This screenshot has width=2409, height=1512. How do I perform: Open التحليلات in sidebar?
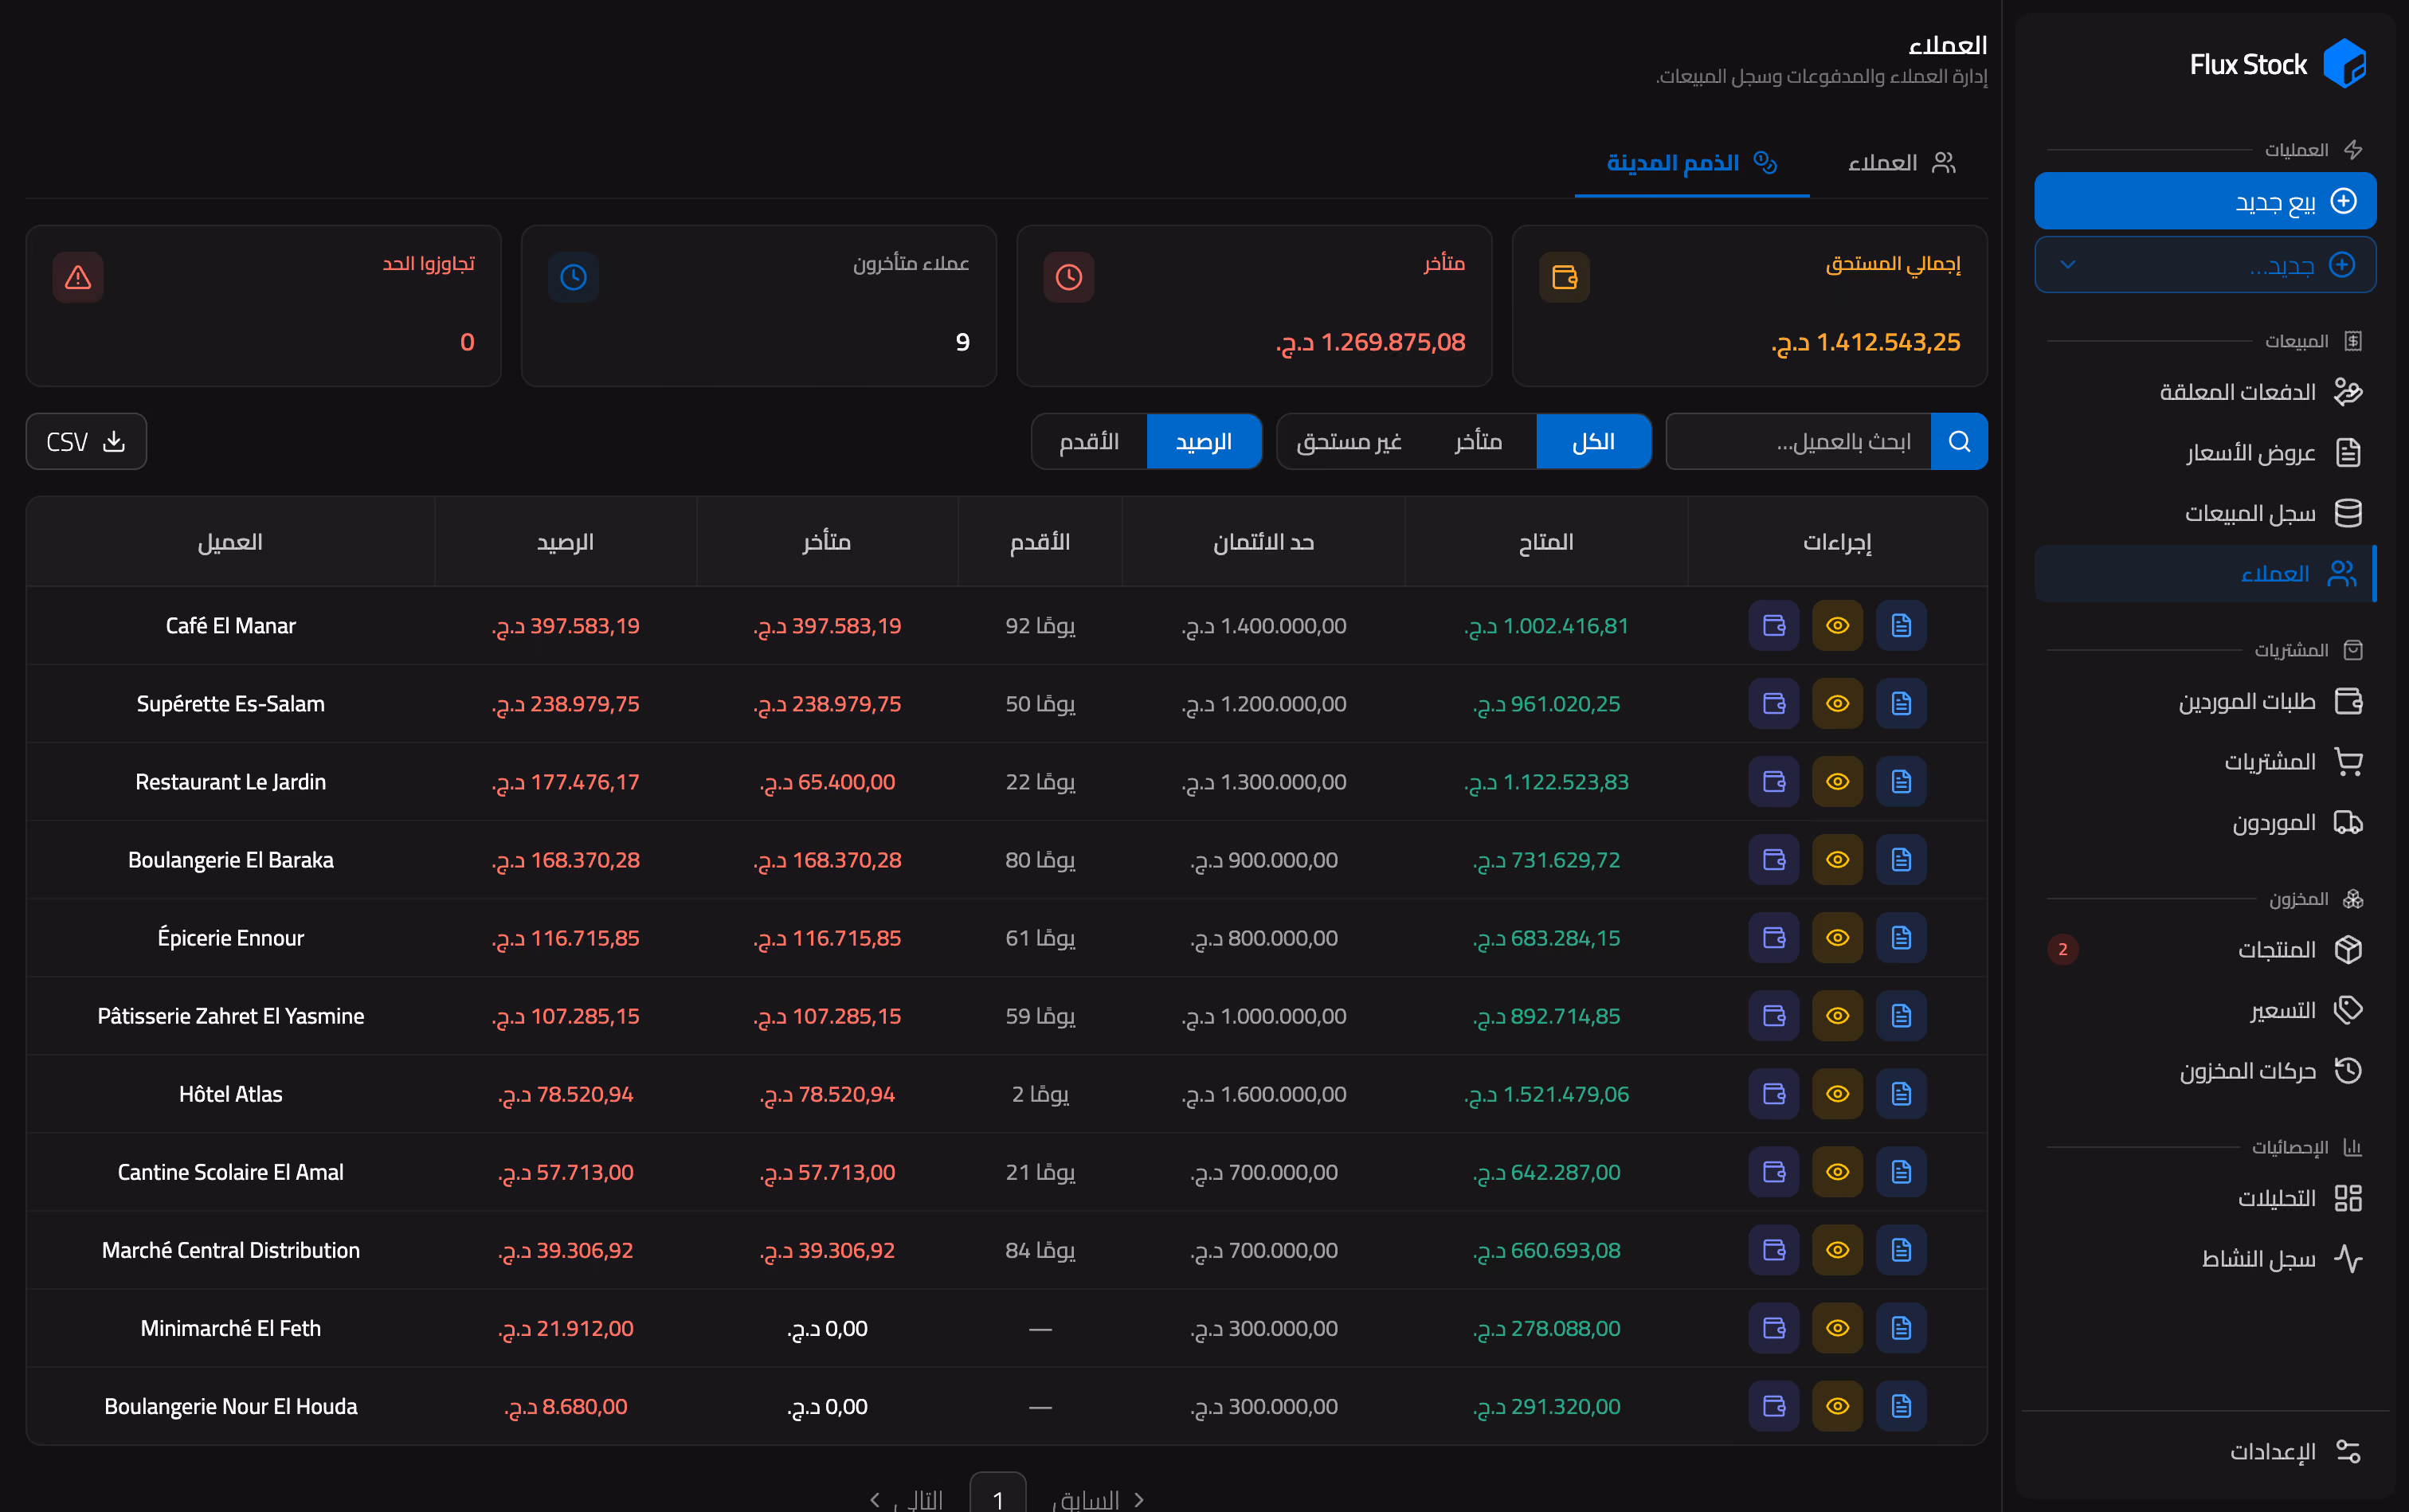coord(2205,1198)
